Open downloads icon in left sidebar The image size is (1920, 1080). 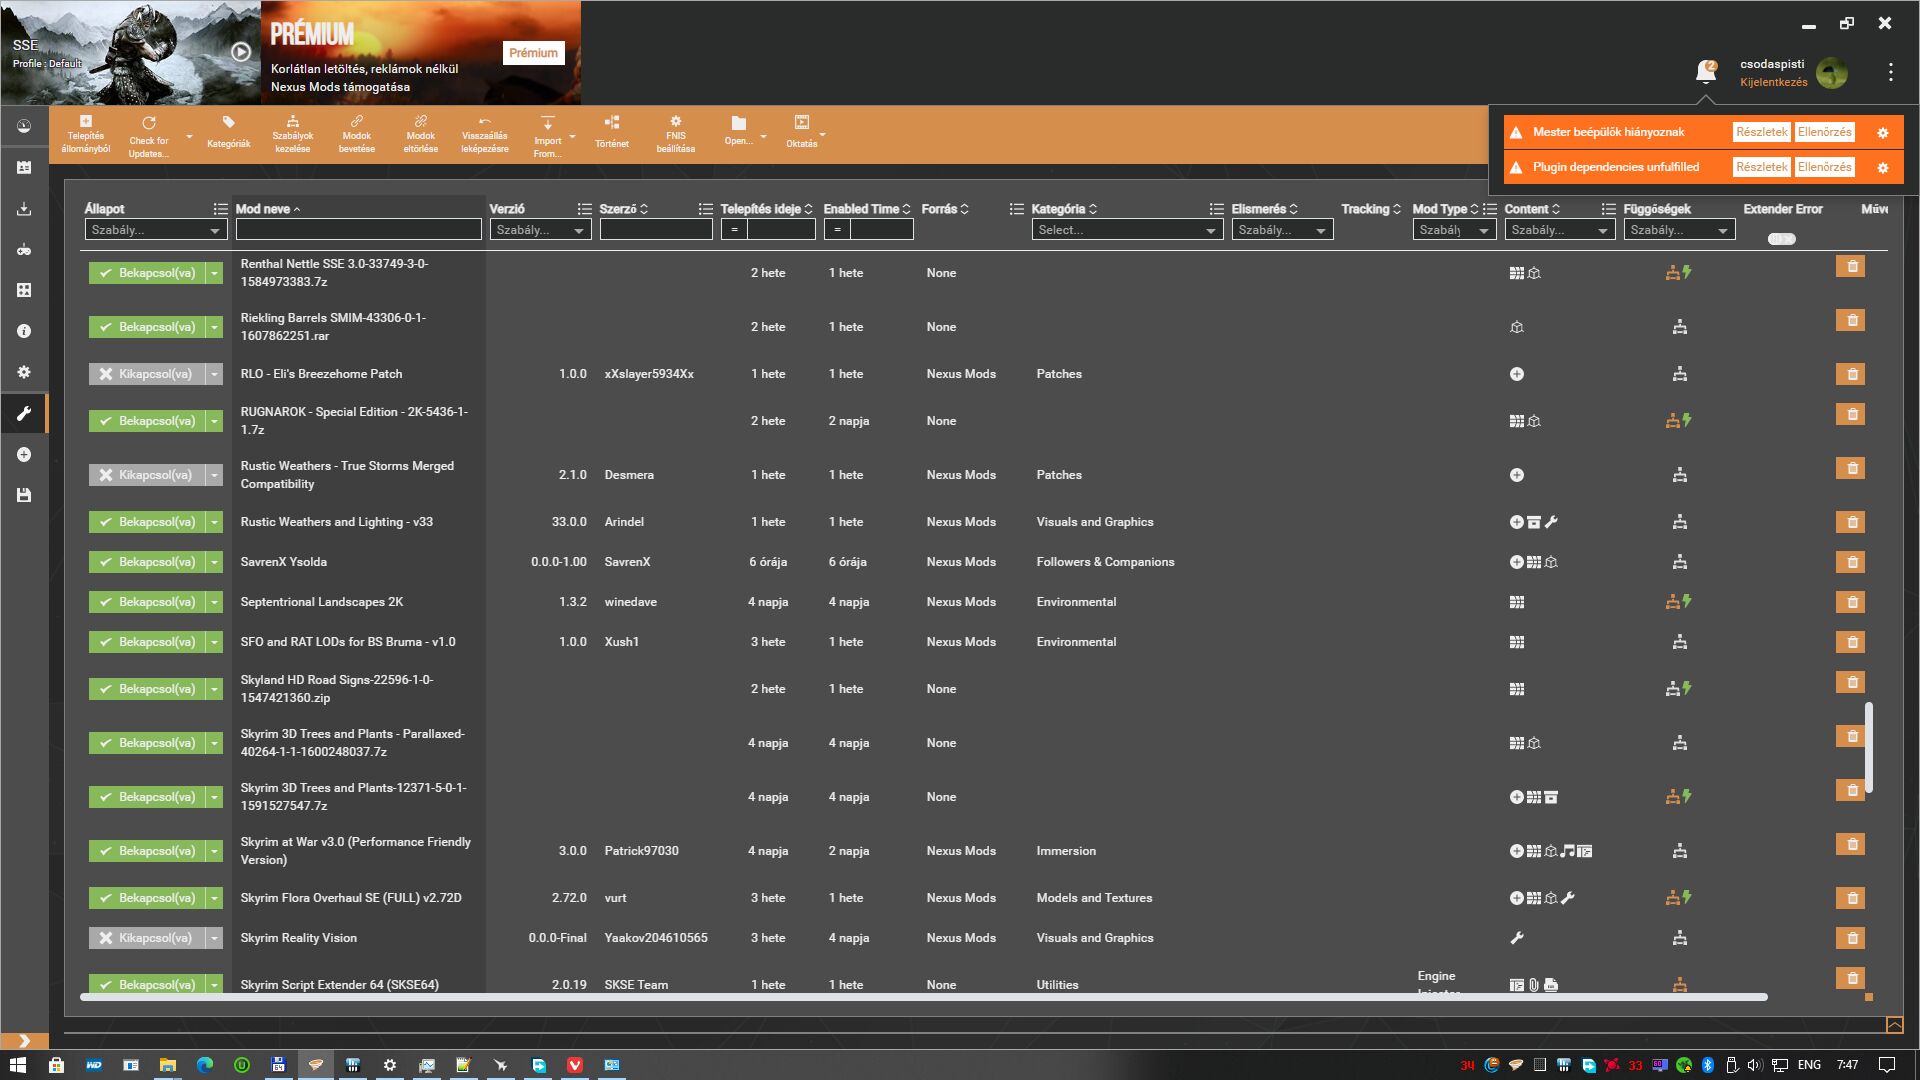click(x=24, y=209)
